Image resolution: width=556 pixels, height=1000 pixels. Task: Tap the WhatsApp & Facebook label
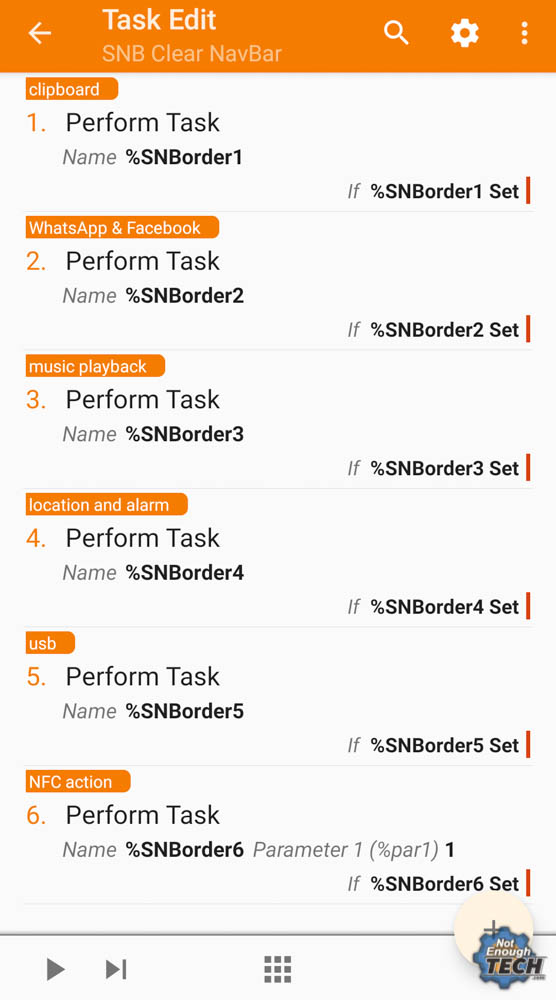point(122,228)
